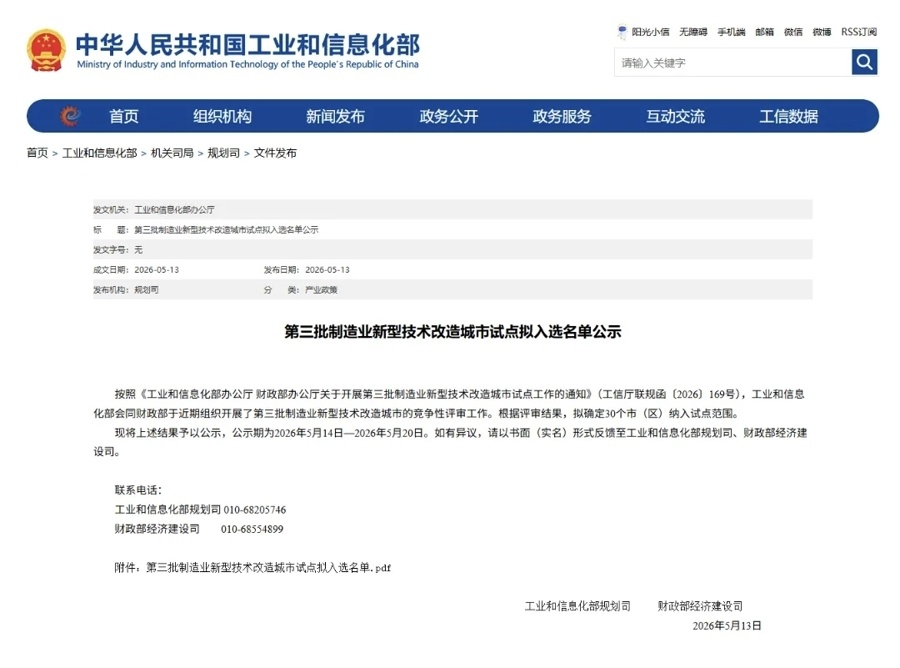Click 发布机构 value 规划司
Screen dimensions: 900x668
146,290
